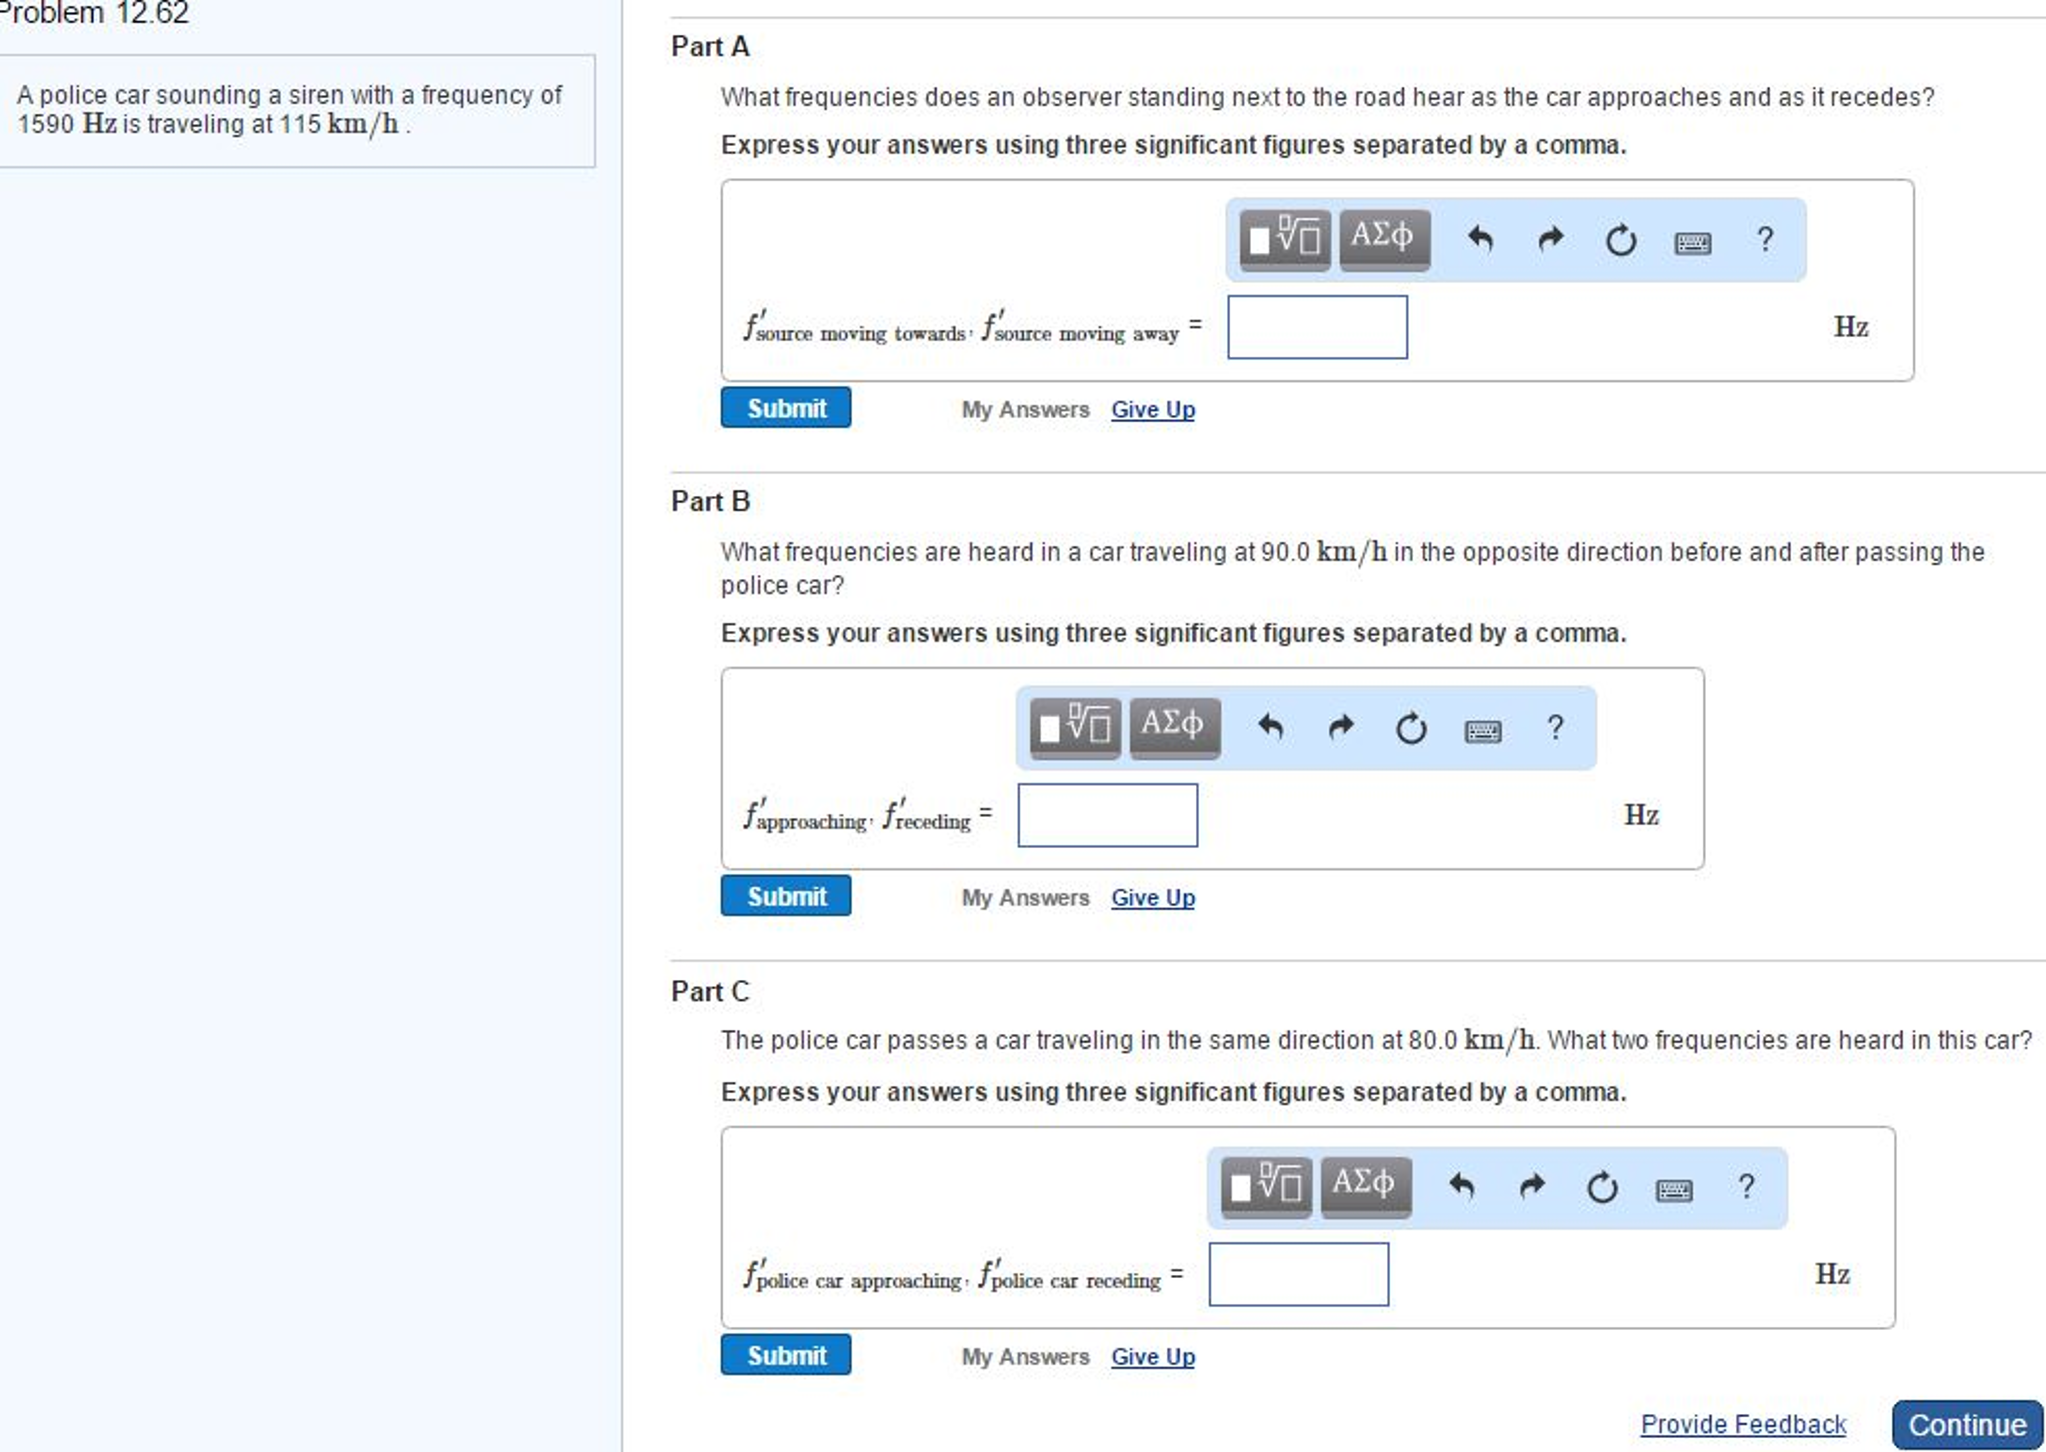Focus the Part C police car answer field
The image size is (2046, 1452).
pos(1297,1274)
